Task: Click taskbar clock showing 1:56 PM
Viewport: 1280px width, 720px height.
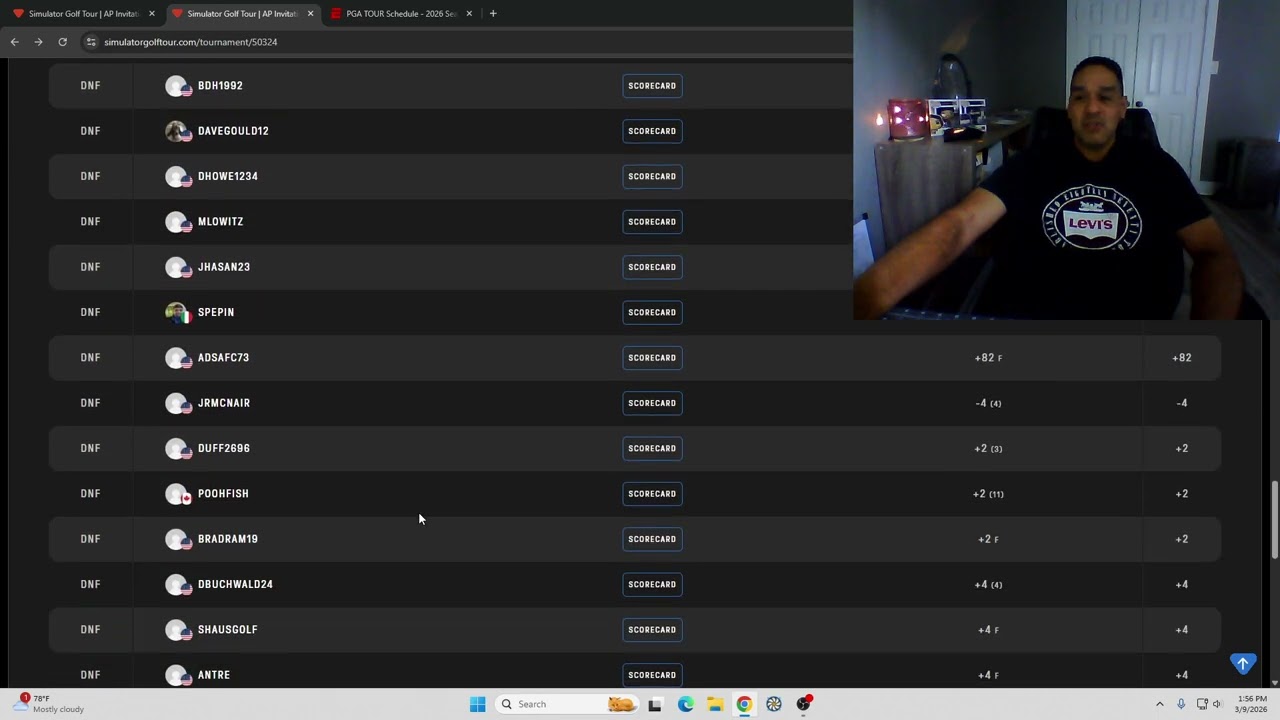Action: click(1252, 704)
